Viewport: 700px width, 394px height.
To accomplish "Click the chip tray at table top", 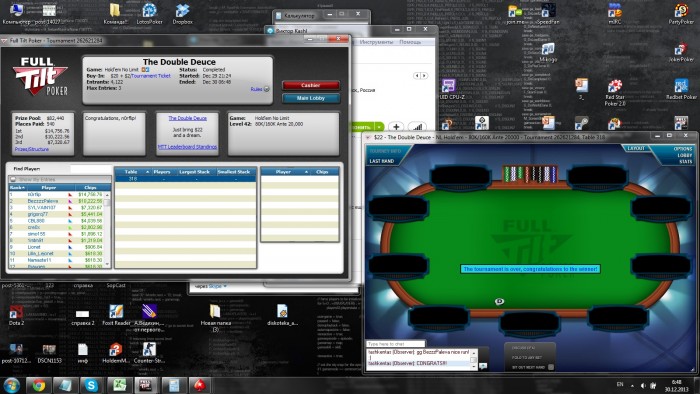I will coord(530,174).
